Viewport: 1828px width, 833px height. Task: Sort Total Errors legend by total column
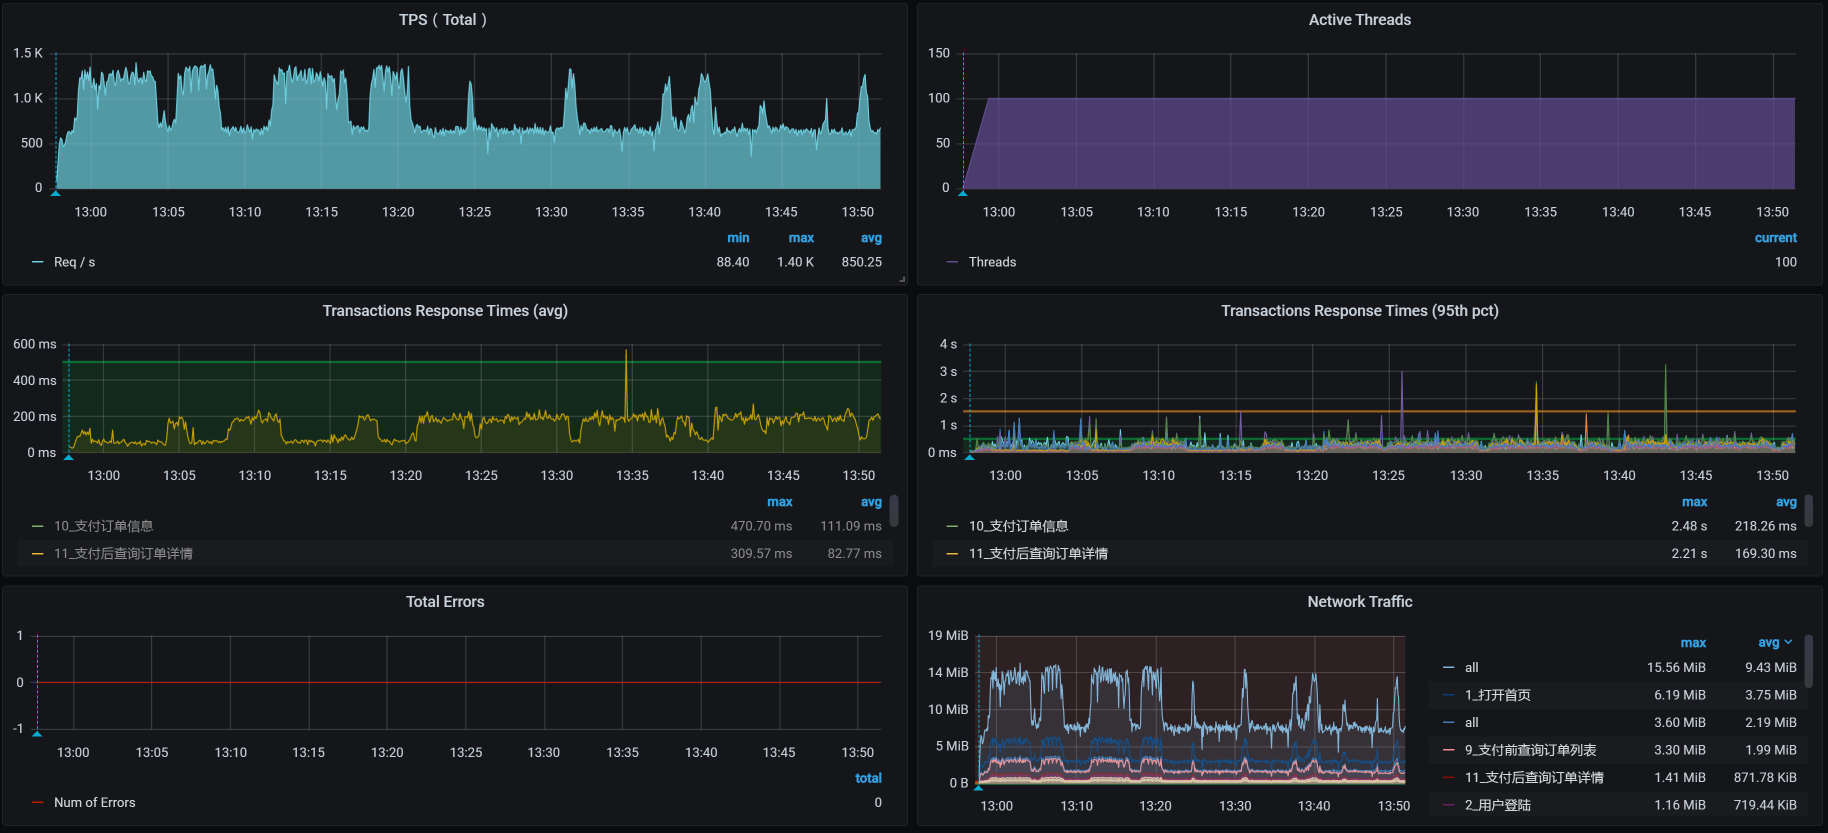tap(868, 778)
